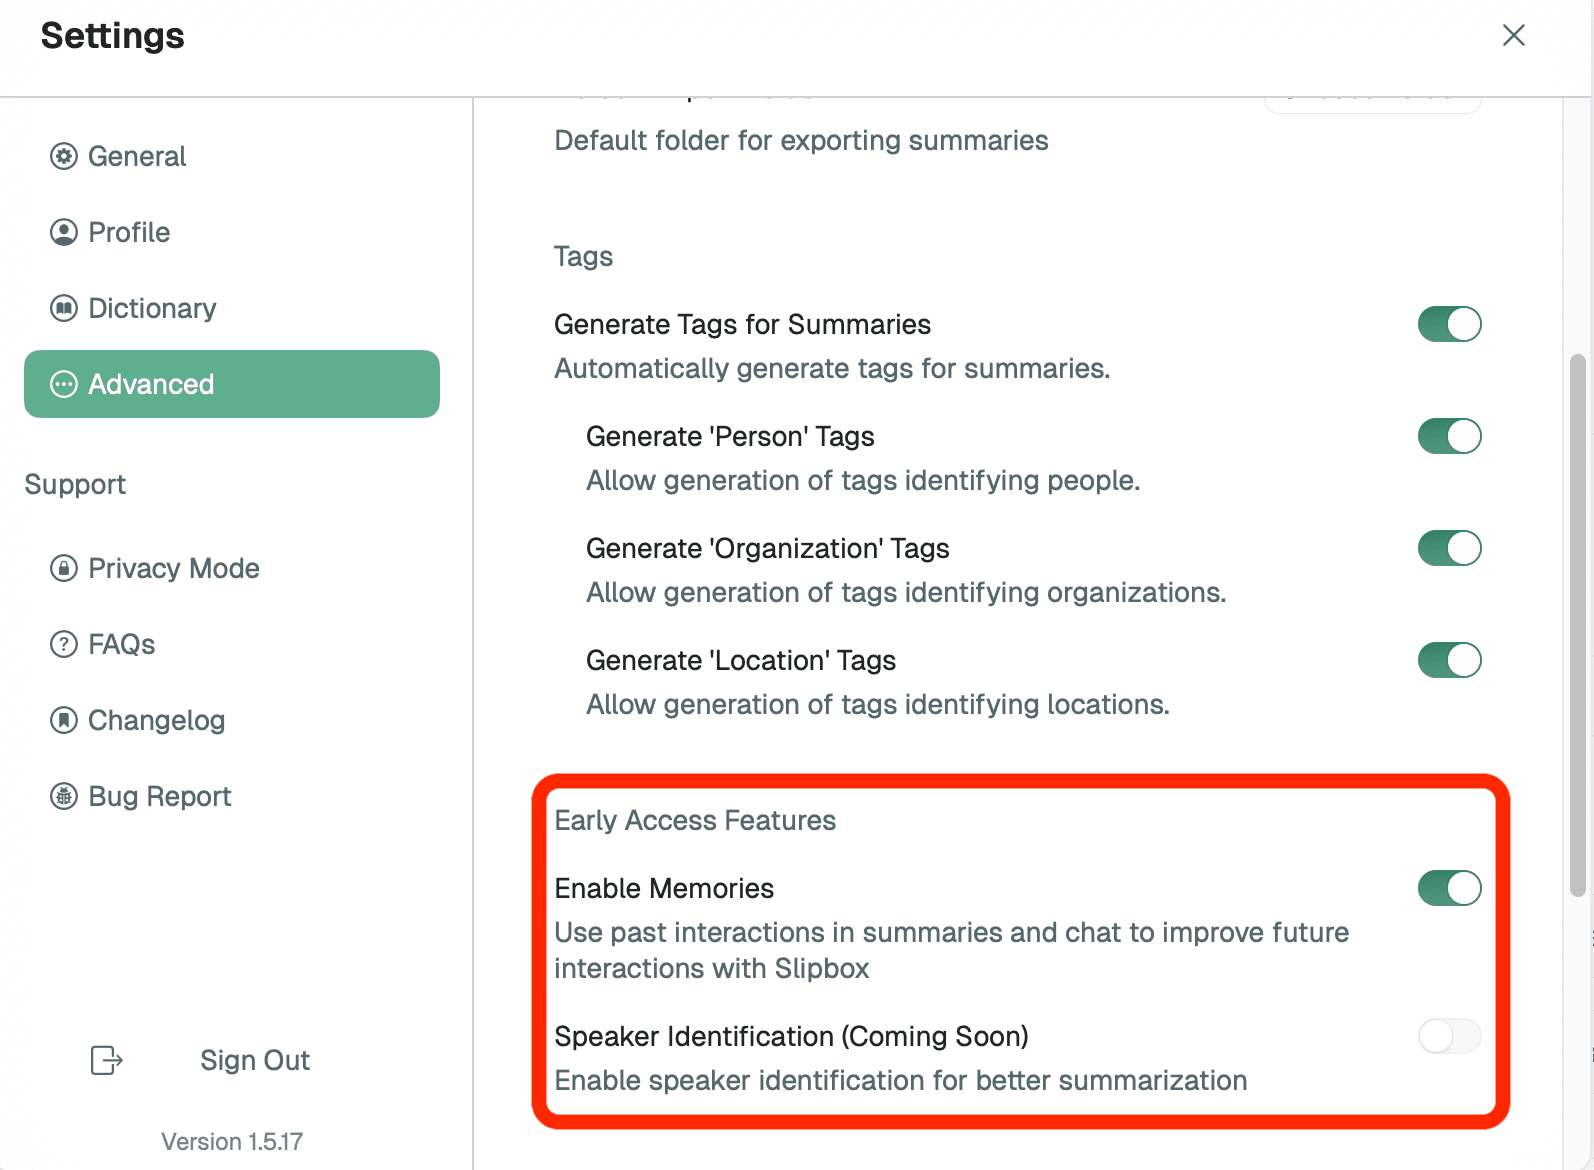Open the Dictionary settings section
Viewport: 1594px width, 1170px height.
click(x=152, y=308)
